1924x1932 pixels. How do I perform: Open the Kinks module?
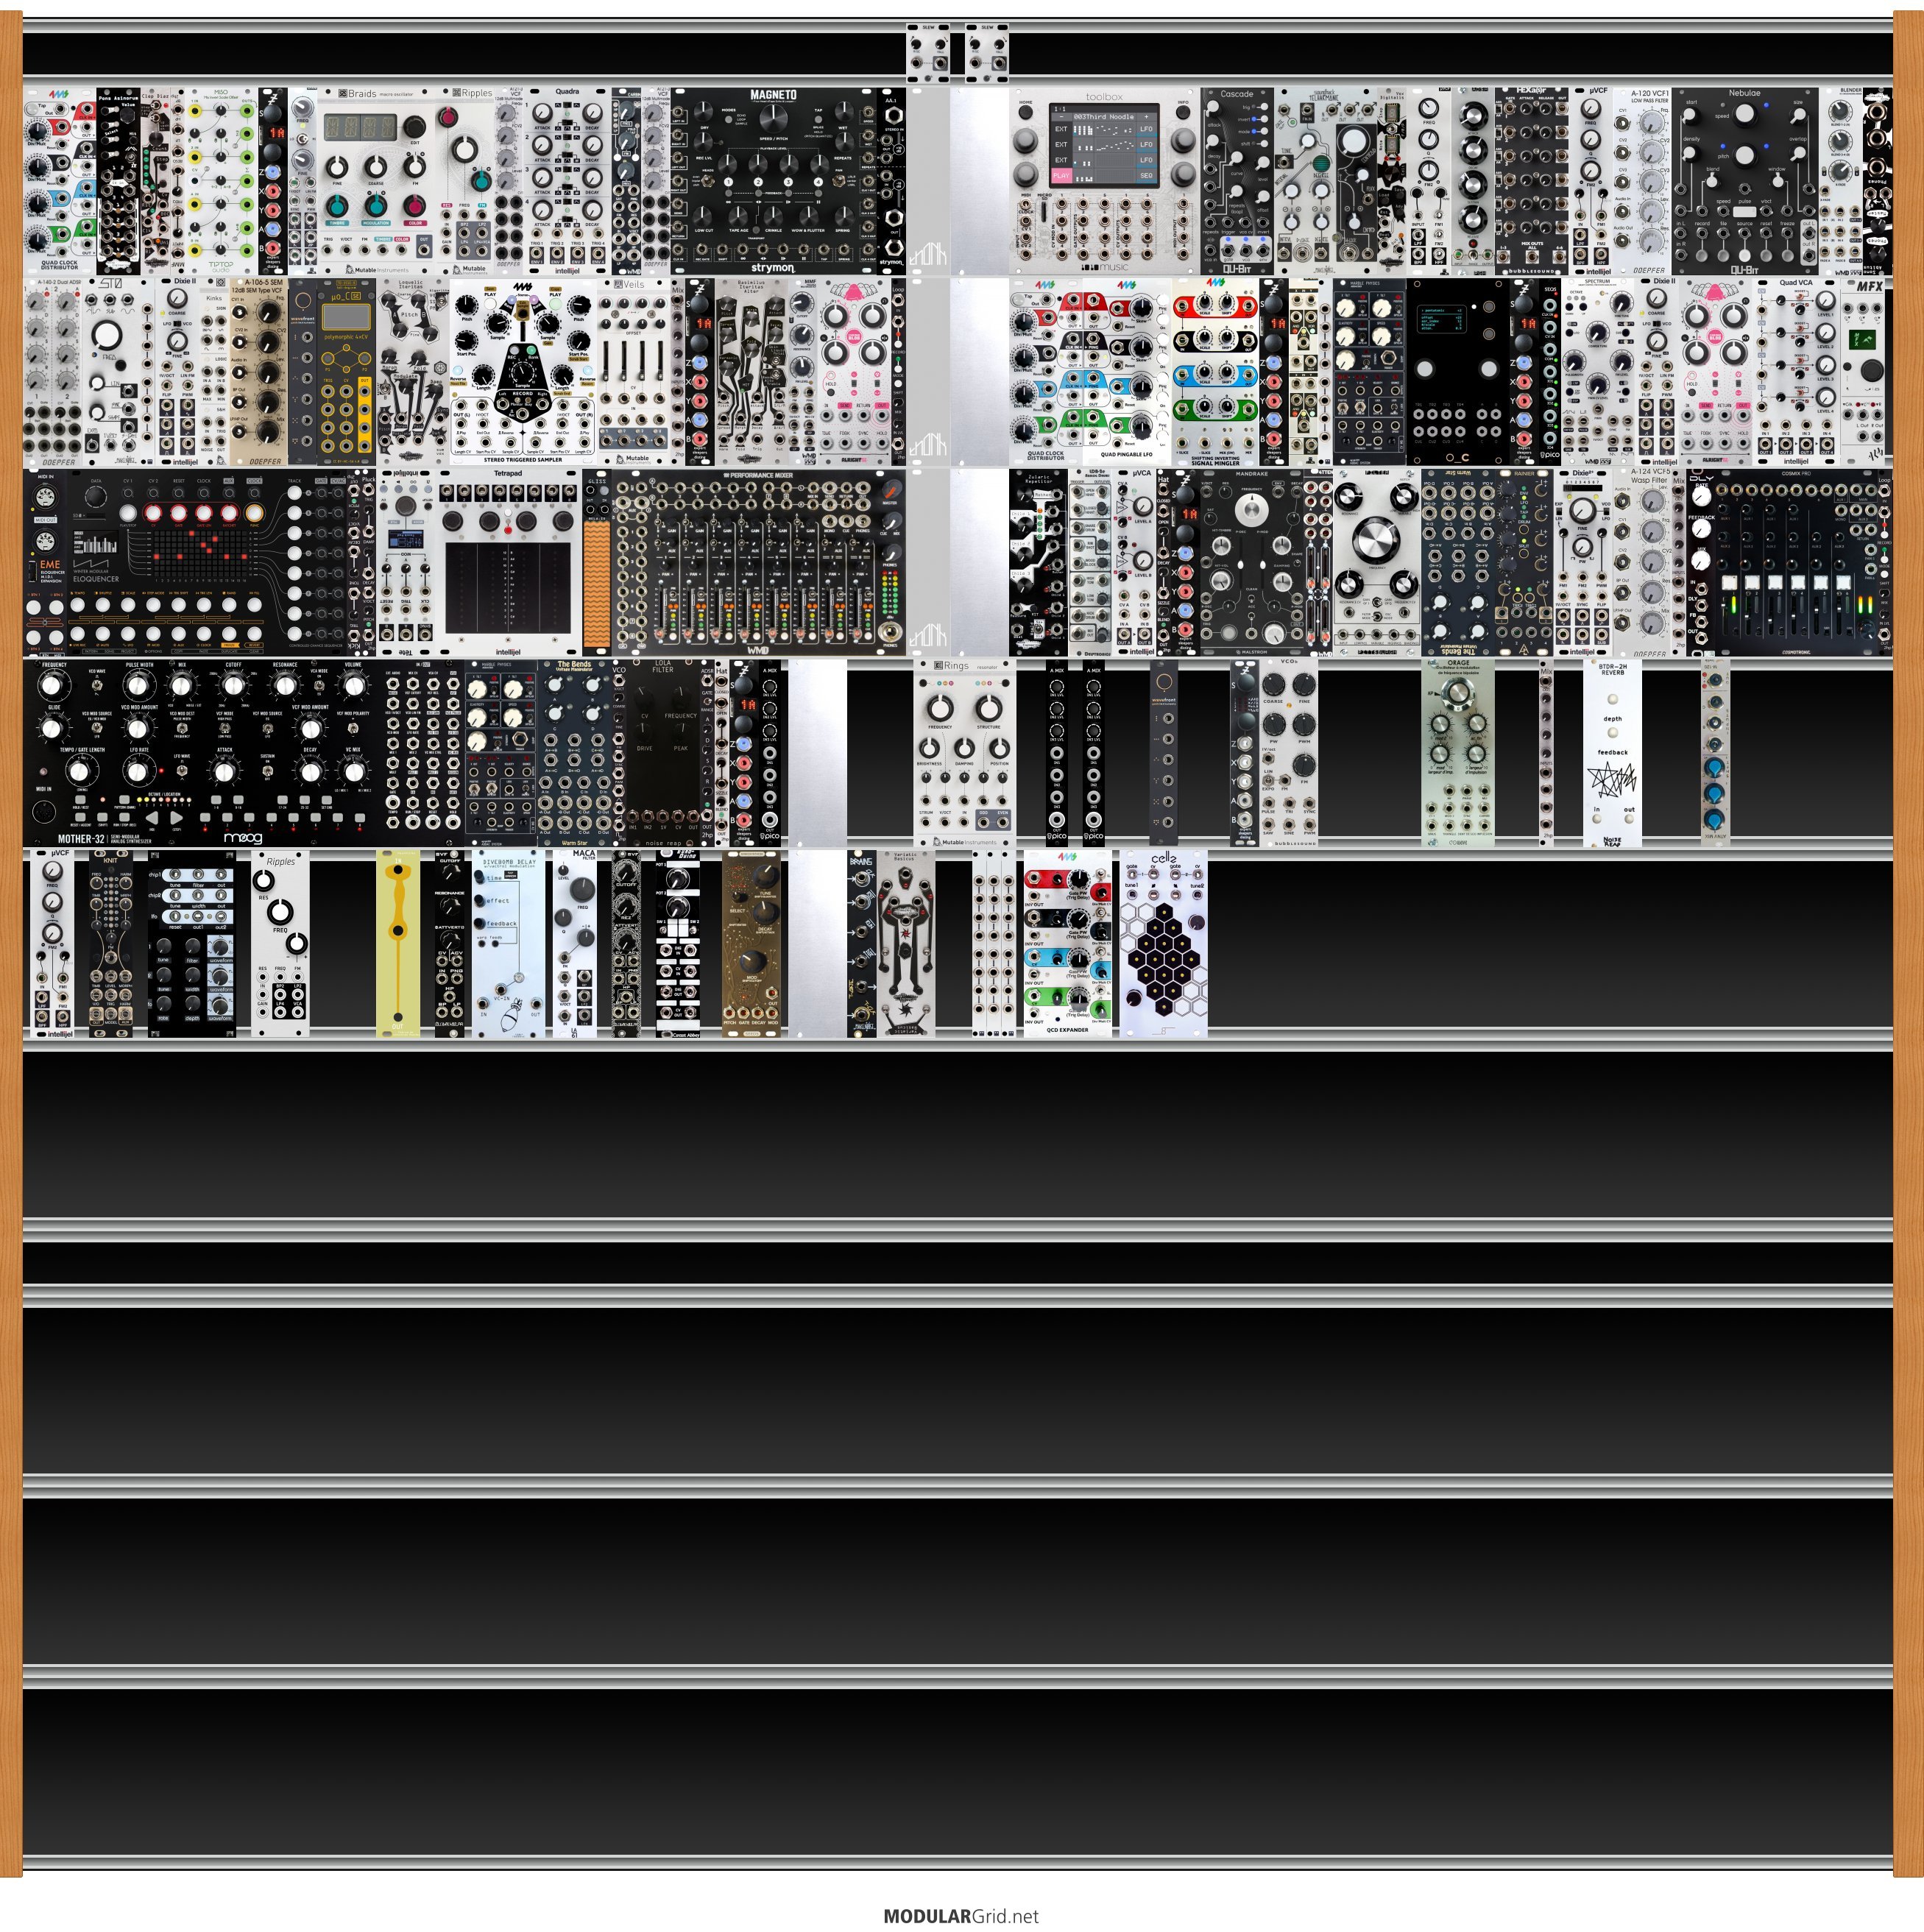click(x=214, y=372)
